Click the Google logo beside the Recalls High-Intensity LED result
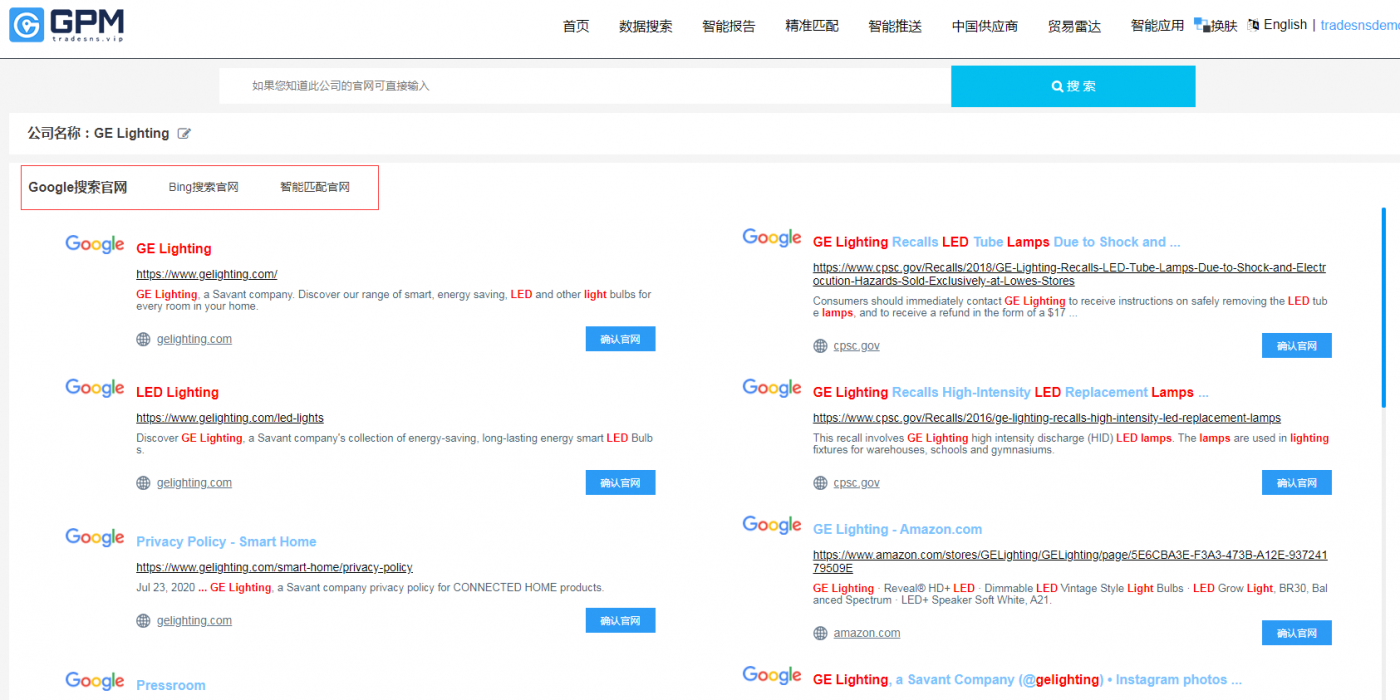This screenshot has height=700, width=1400. (x=772, y=388)
